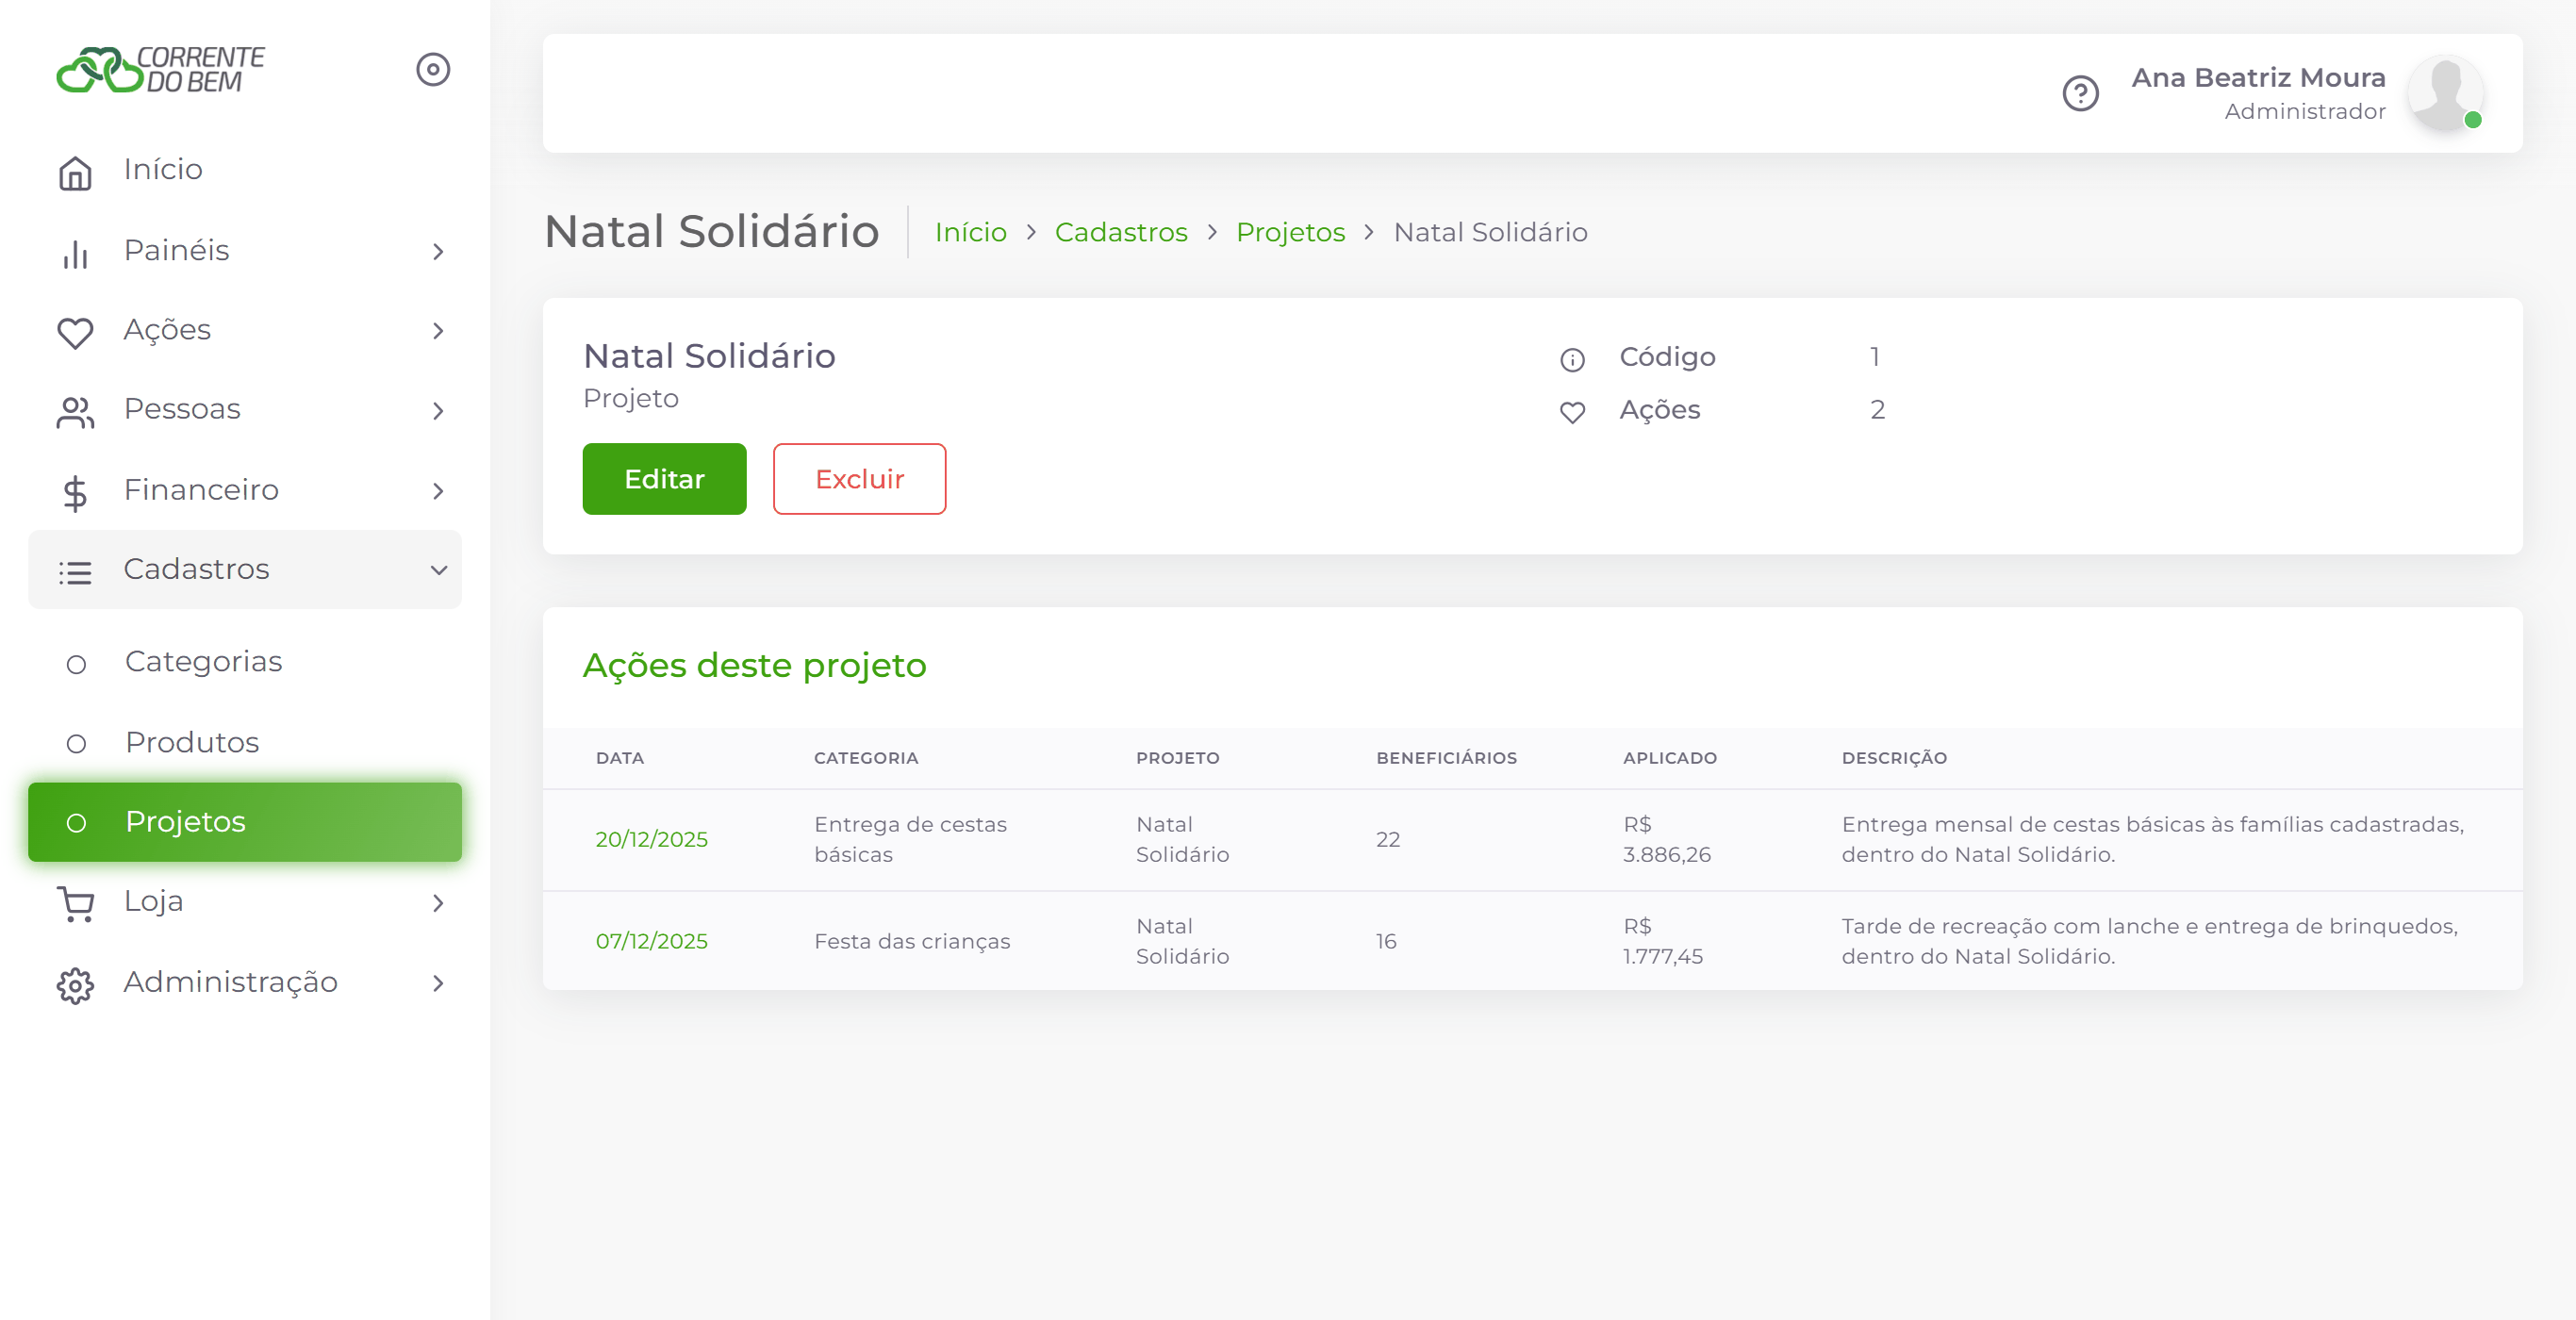Open the user avatar for Ana Beatriz Moura

[x=2444, y=93]
